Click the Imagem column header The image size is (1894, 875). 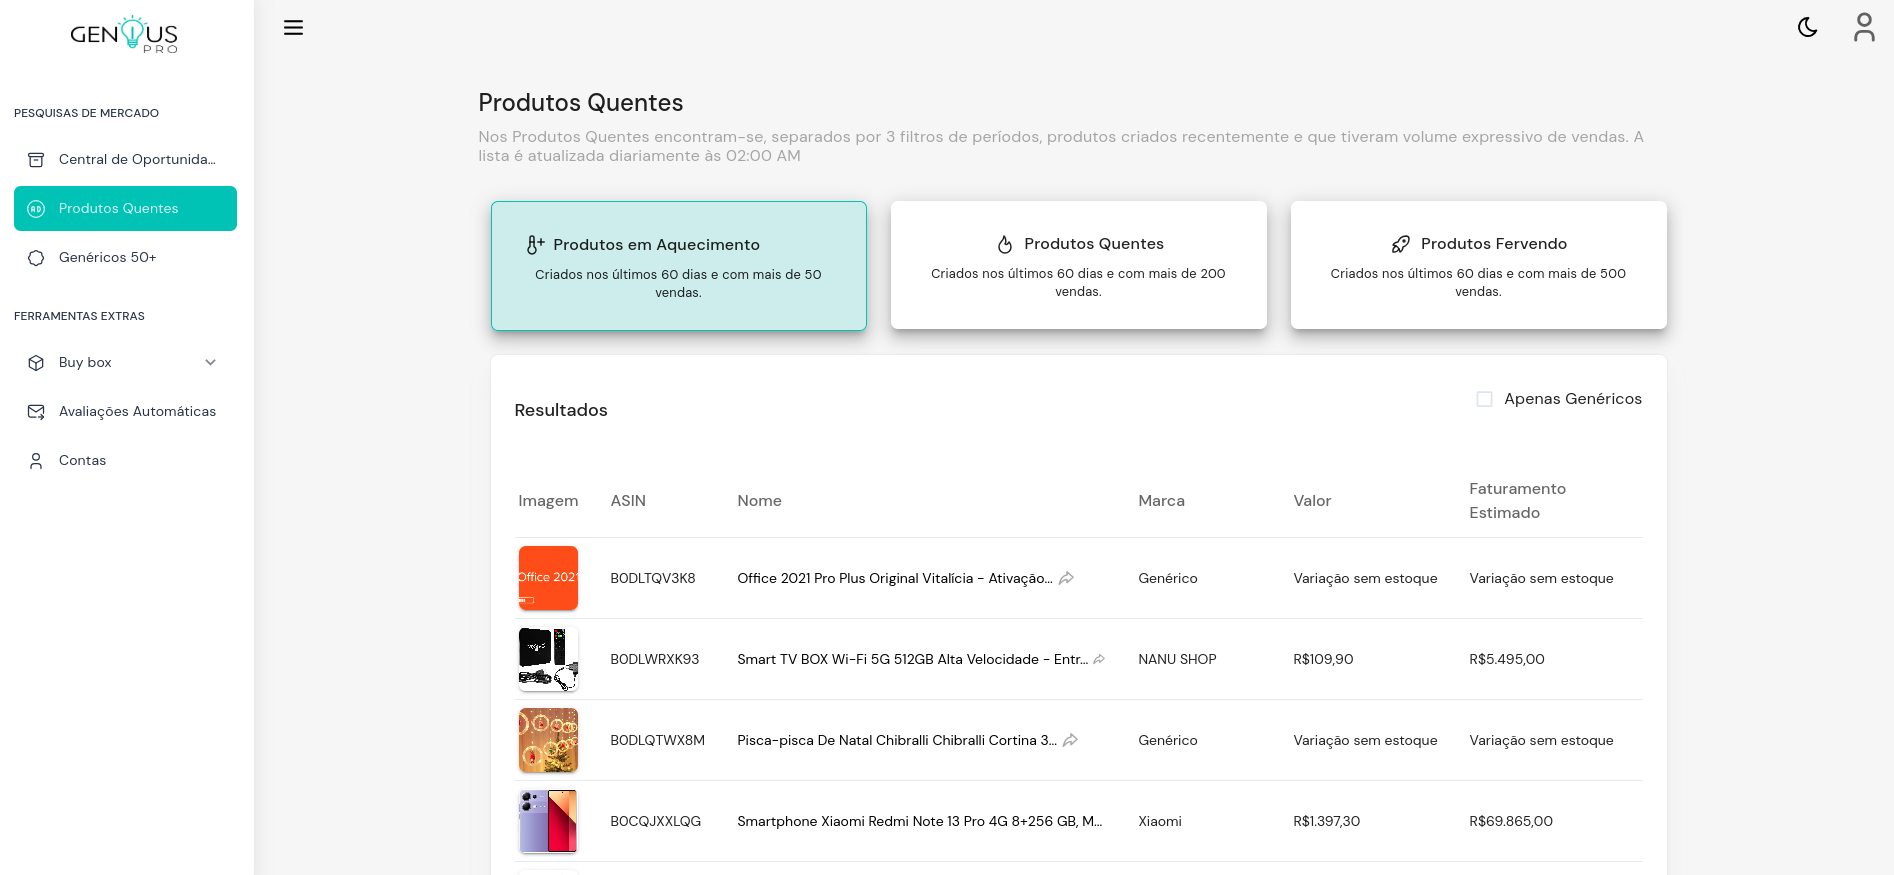548,501
